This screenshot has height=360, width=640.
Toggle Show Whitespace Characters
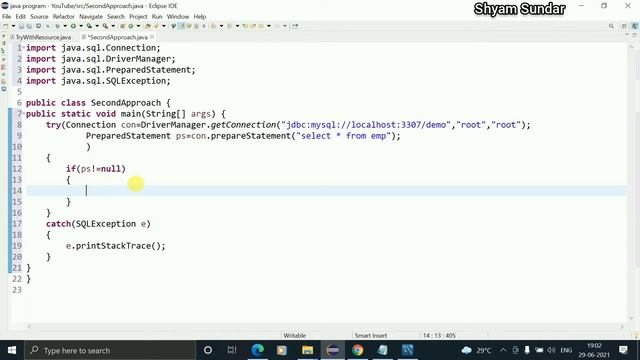point(204,26)
